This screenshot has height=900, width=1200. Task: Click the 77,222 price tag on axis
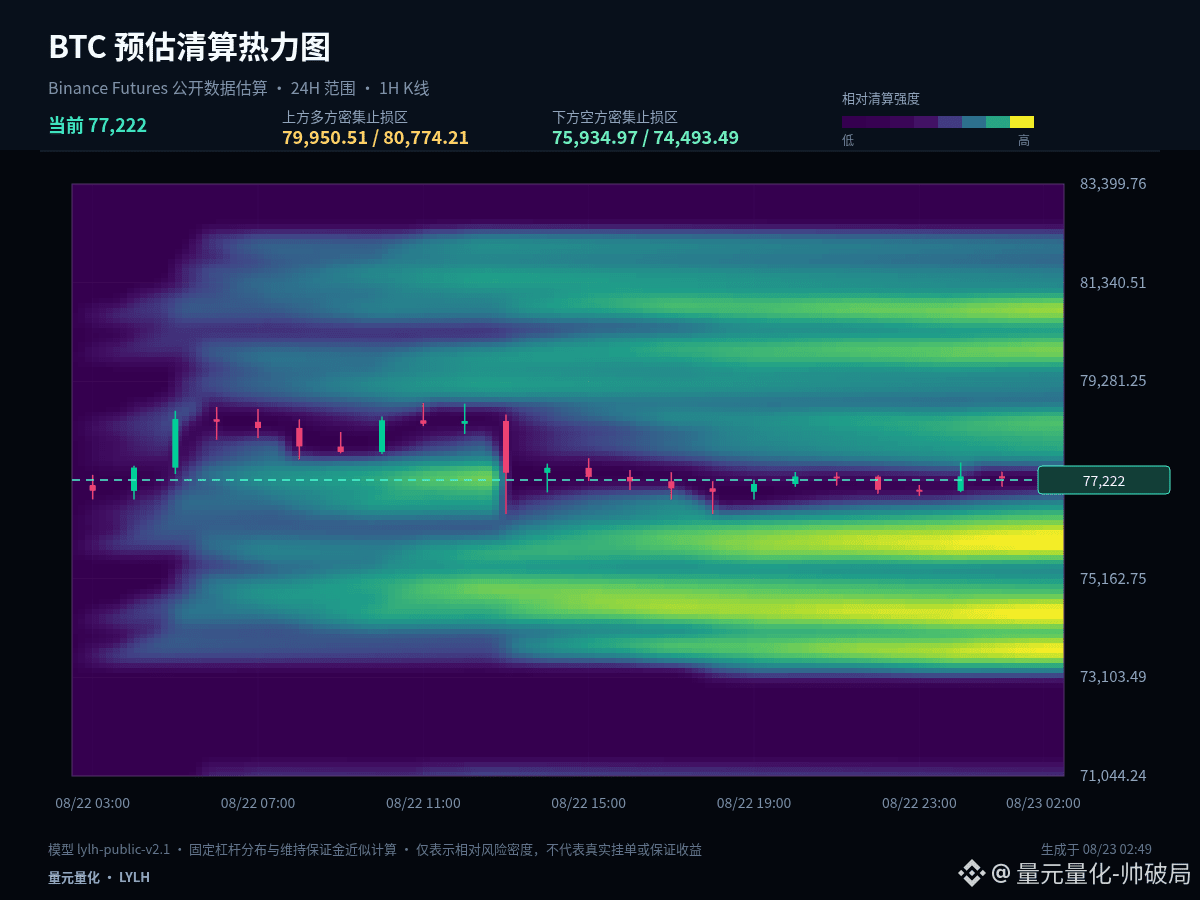point(1104,481)
